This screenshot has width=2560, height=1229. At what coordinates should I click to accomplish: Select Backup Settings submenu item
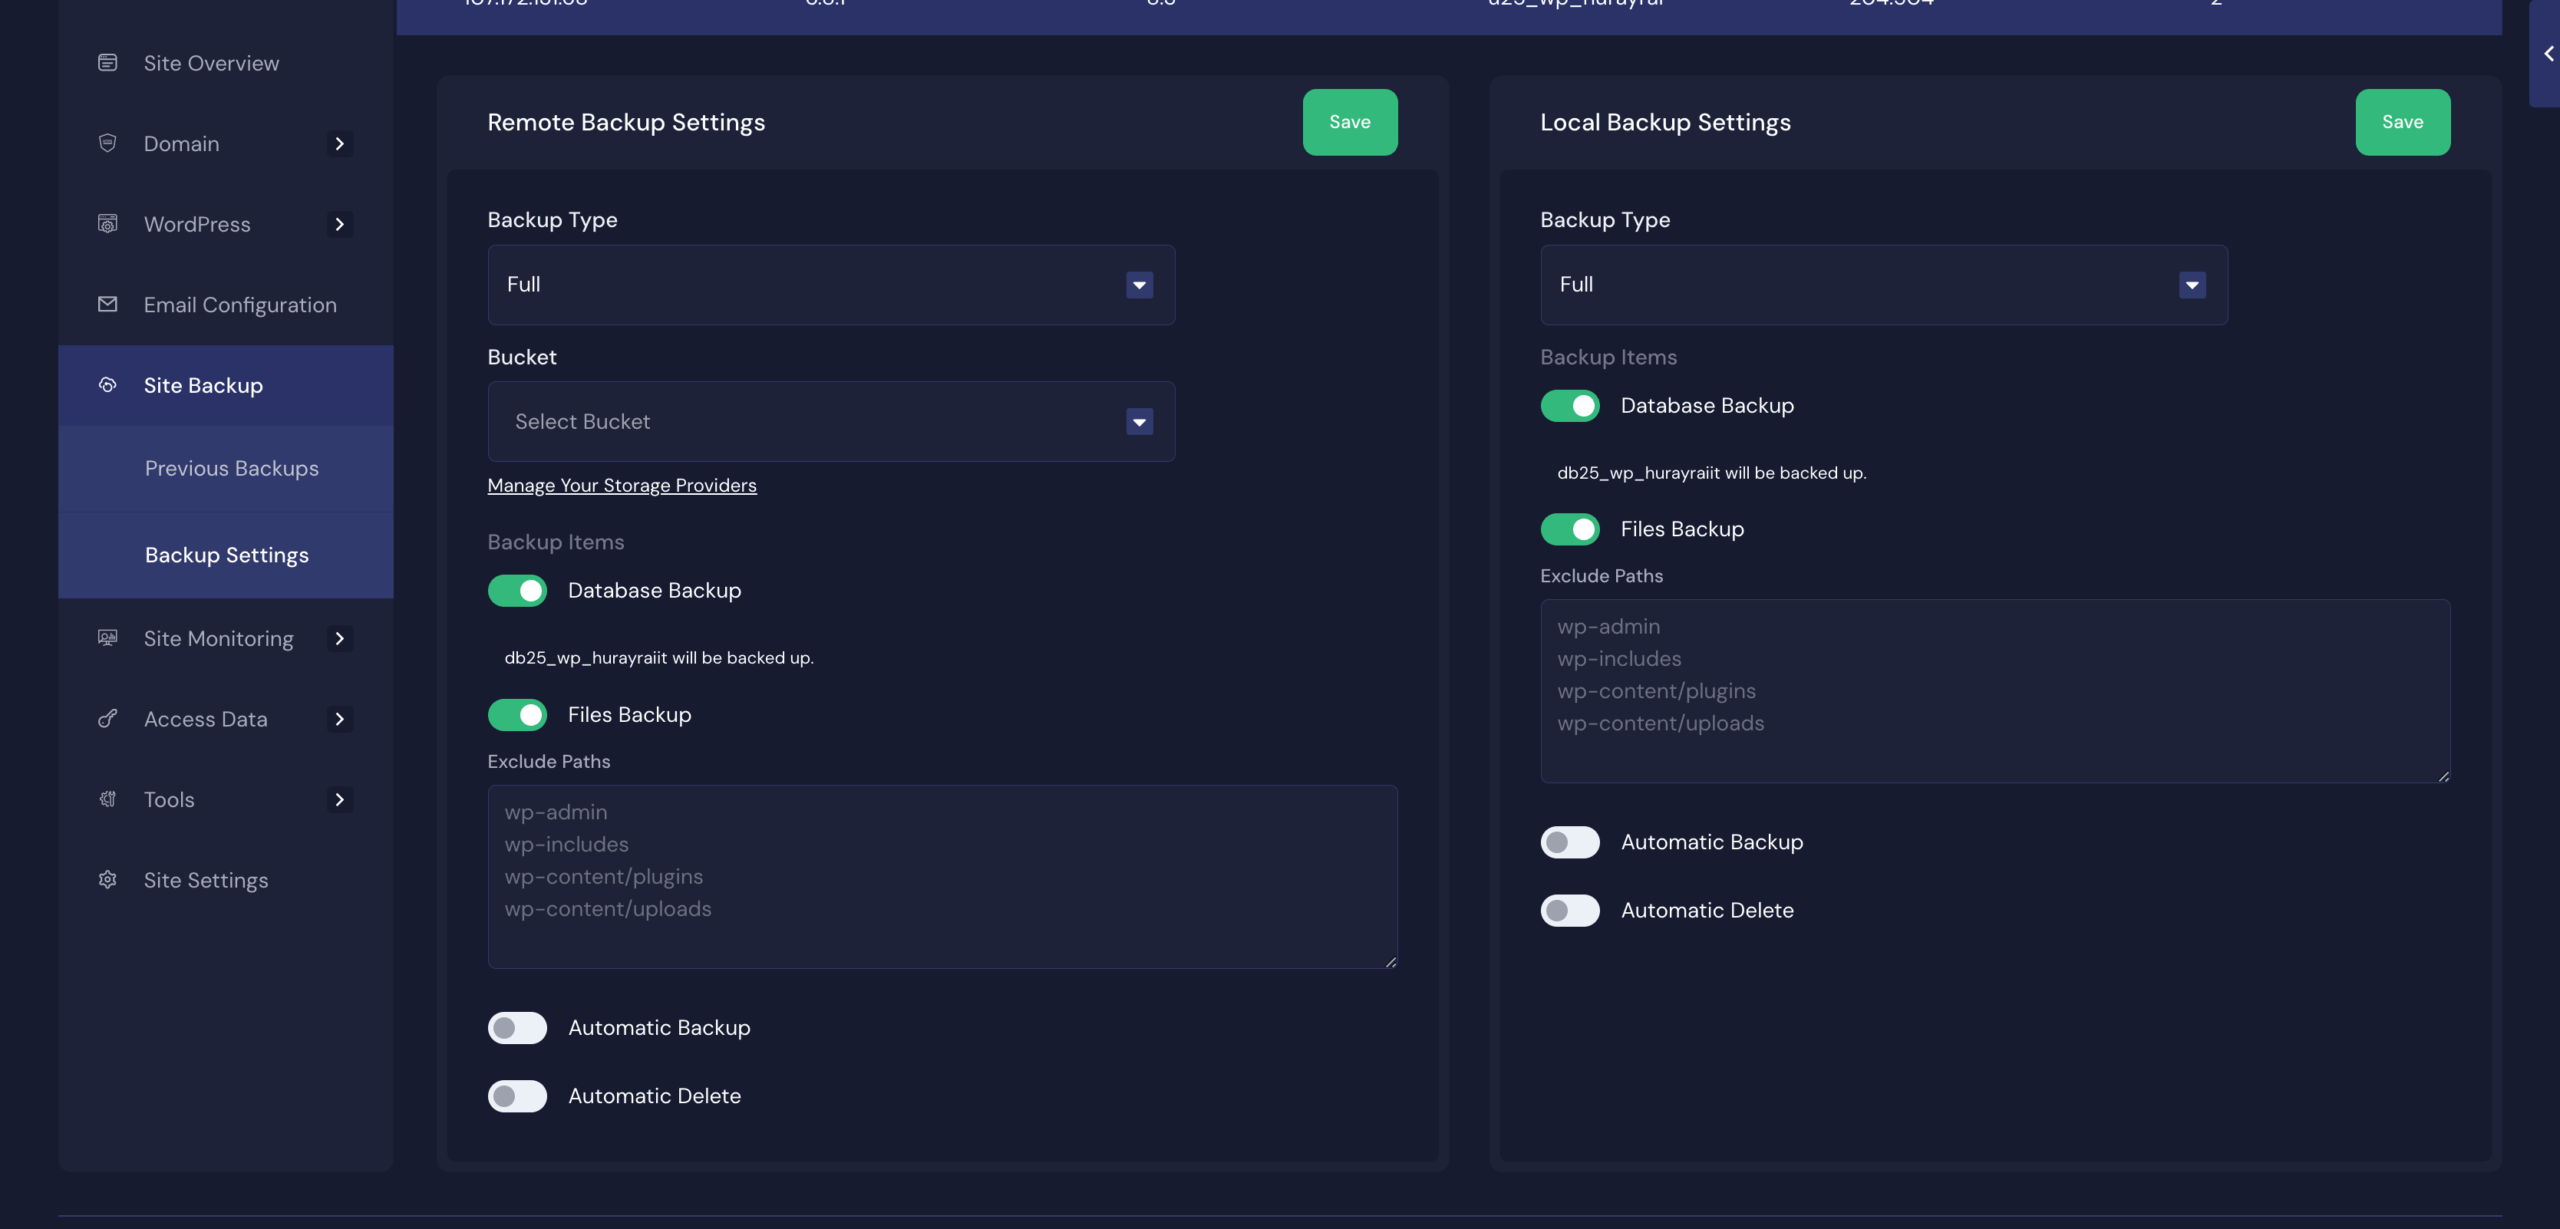click(227, 556)
